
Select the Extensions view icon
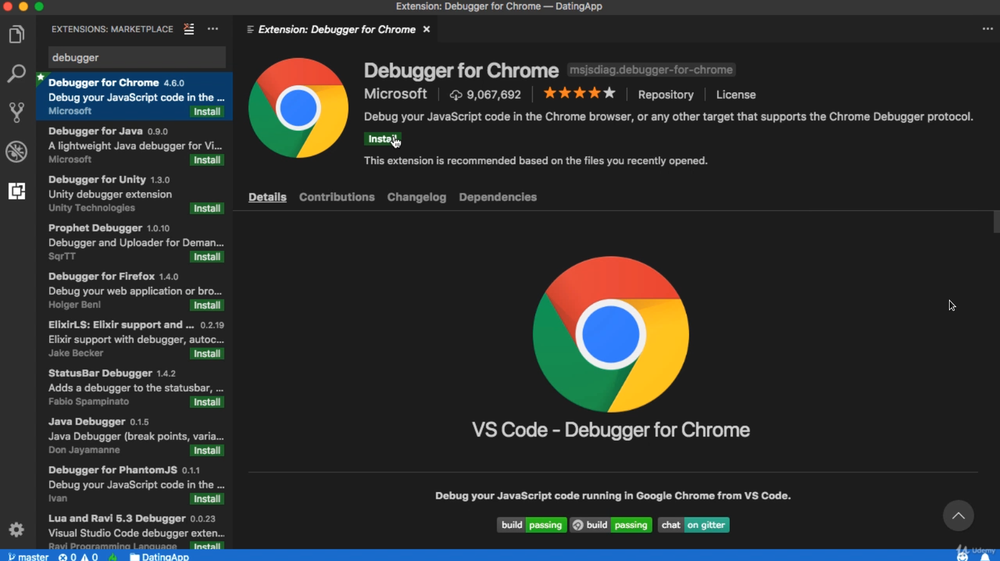pos(17,191)
